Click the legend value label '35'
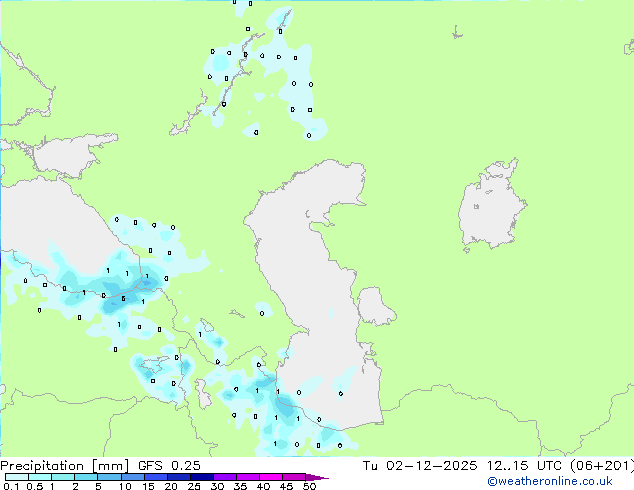634x490 pixels. [x=240, y=486]
